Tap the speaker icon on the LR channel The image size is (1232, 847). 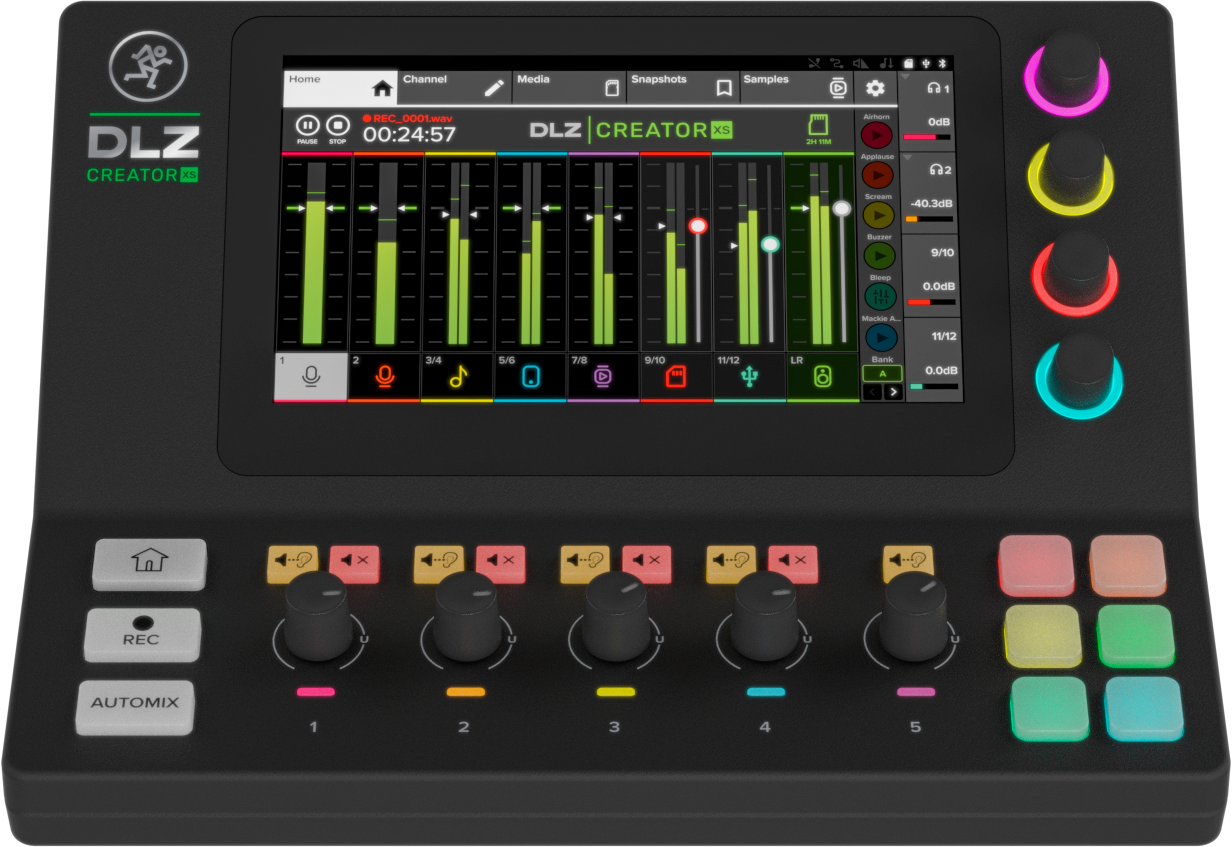click(x=825, y=375)
